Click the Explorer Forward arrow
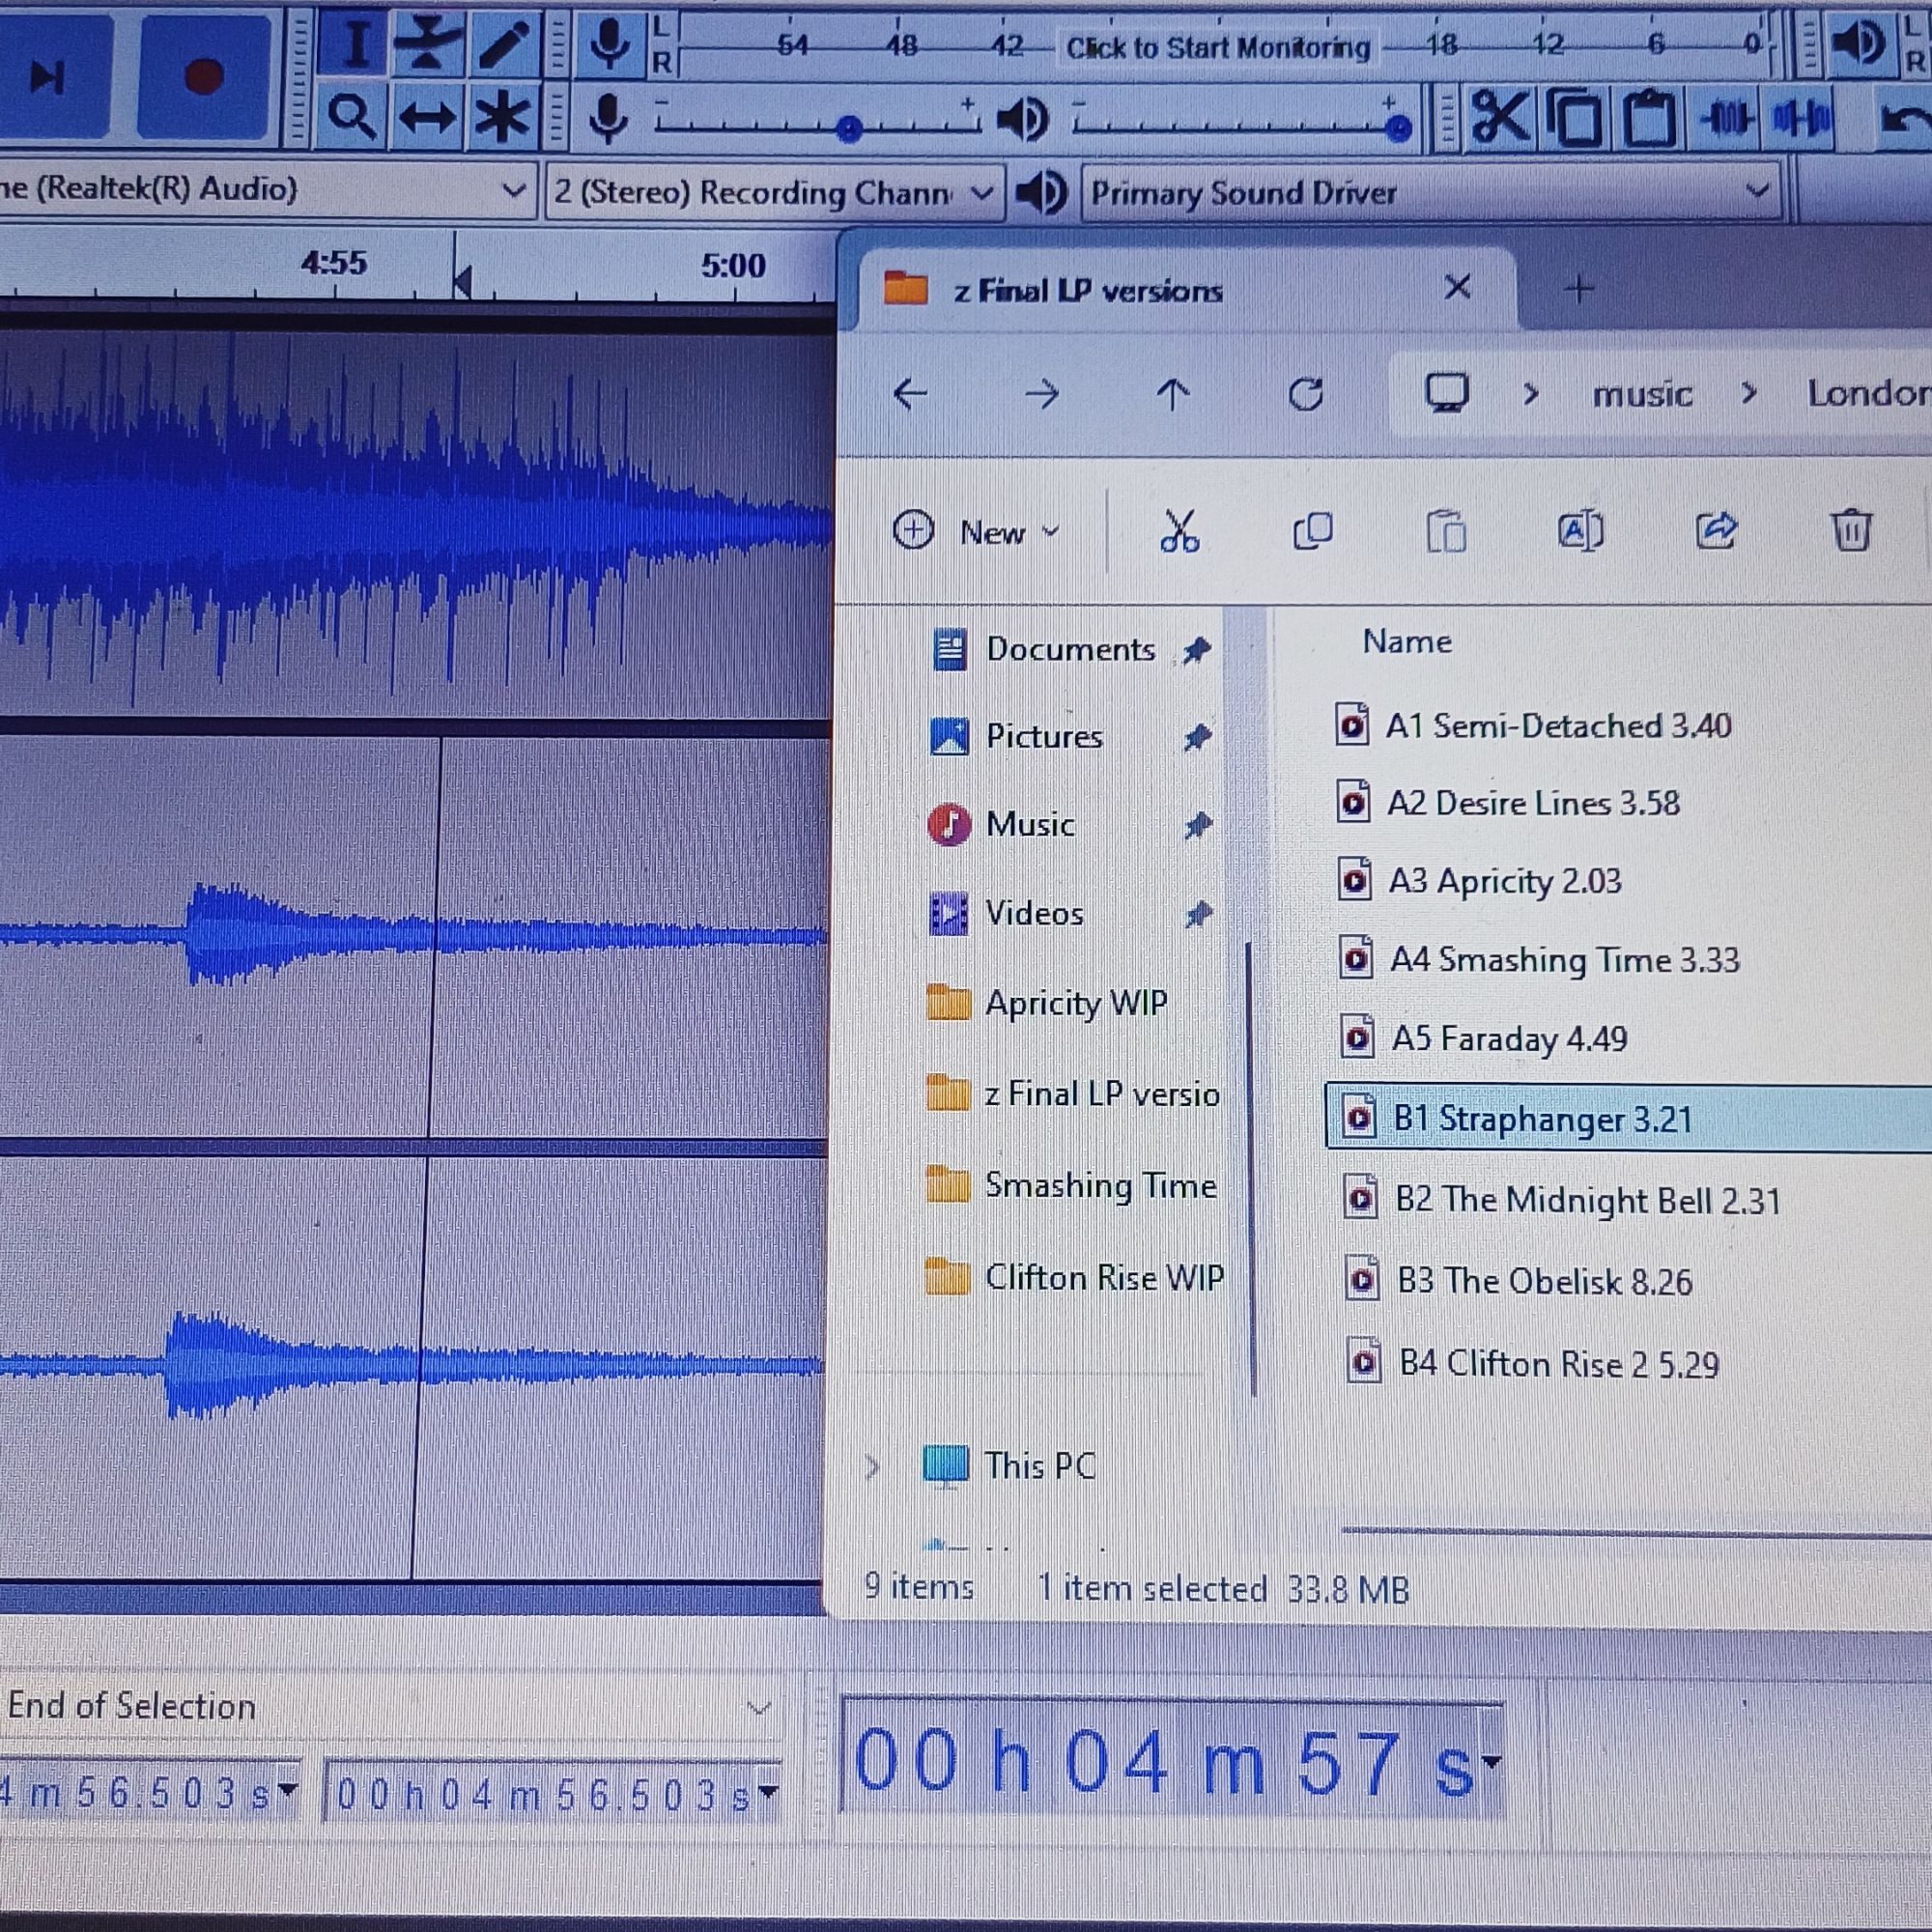Viewport: 1932px width, 1932px height. [1042, 394]
